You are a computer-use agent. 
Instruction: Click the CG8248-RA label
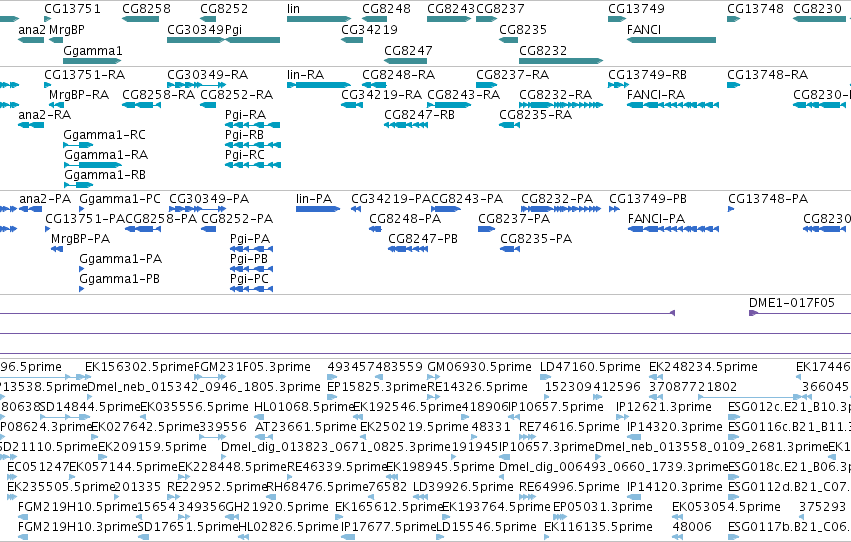(398, 75)
